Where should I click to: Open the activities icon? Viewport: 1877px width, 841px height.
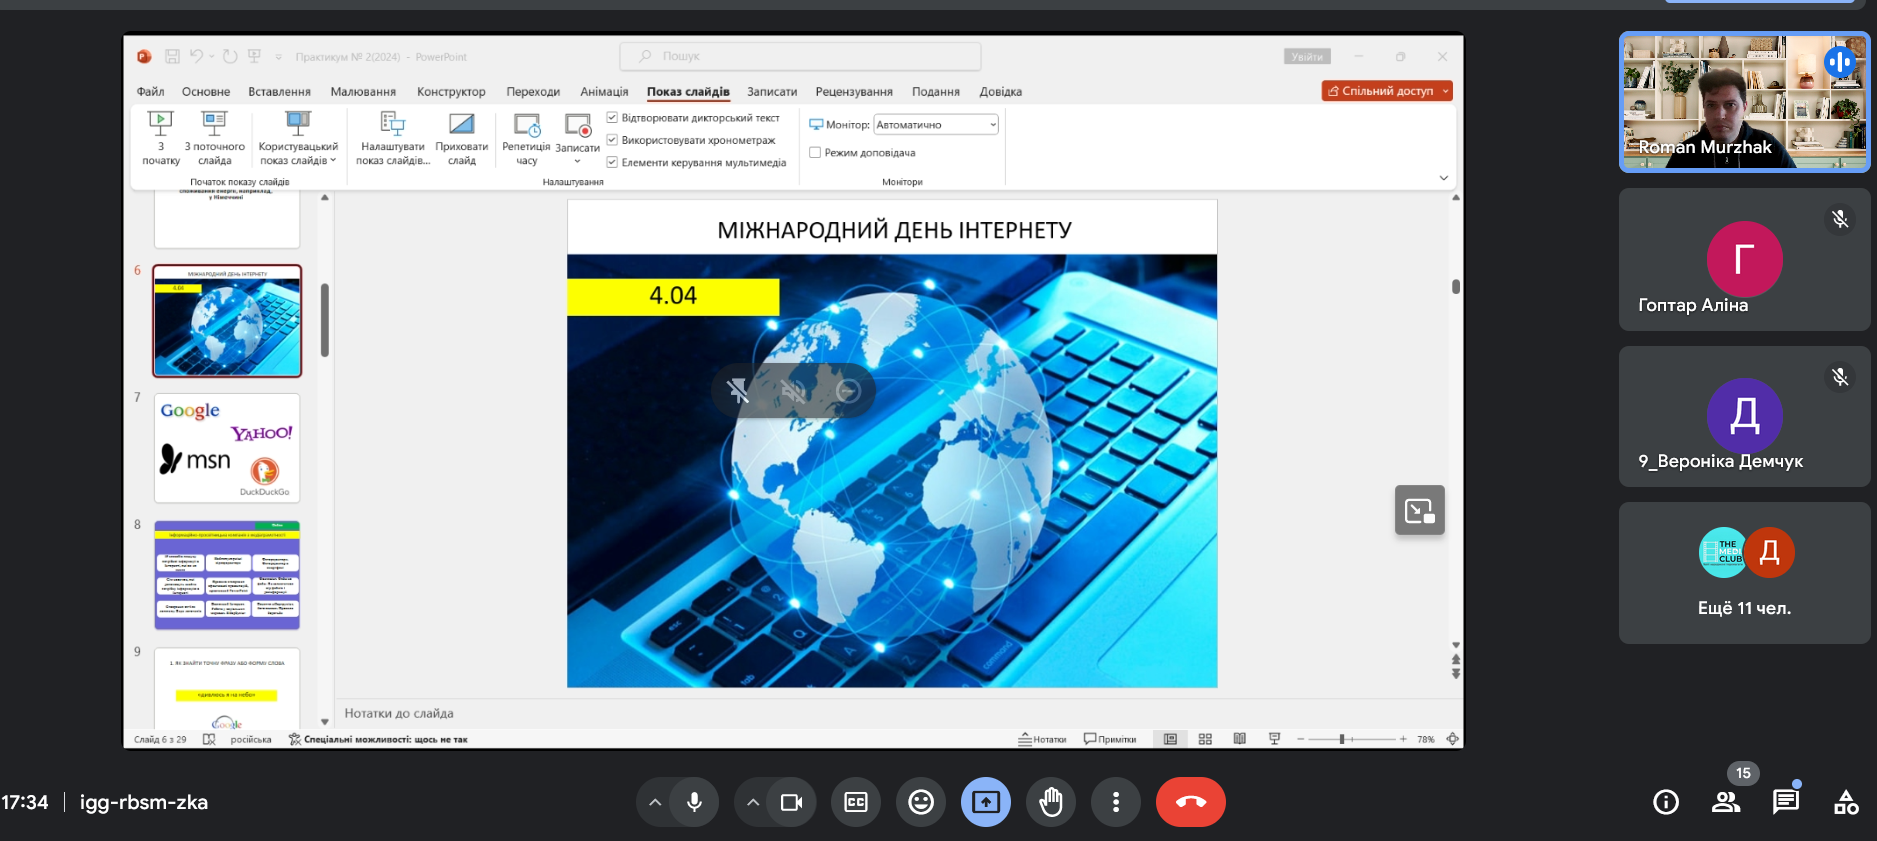[1845, 802]
